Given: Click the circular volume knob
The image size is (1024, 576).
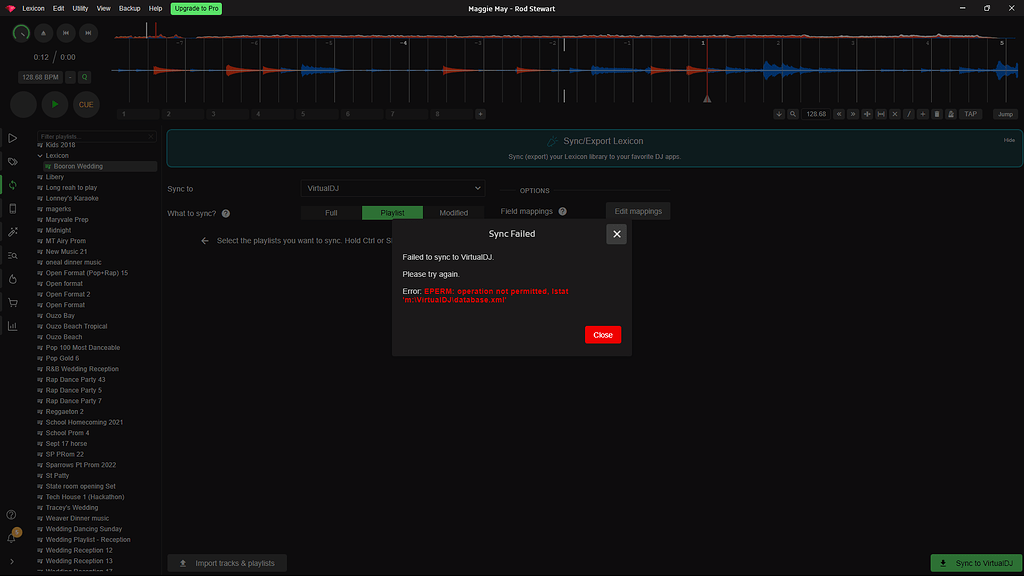Looking at the screenshot, I should point(21,33).
